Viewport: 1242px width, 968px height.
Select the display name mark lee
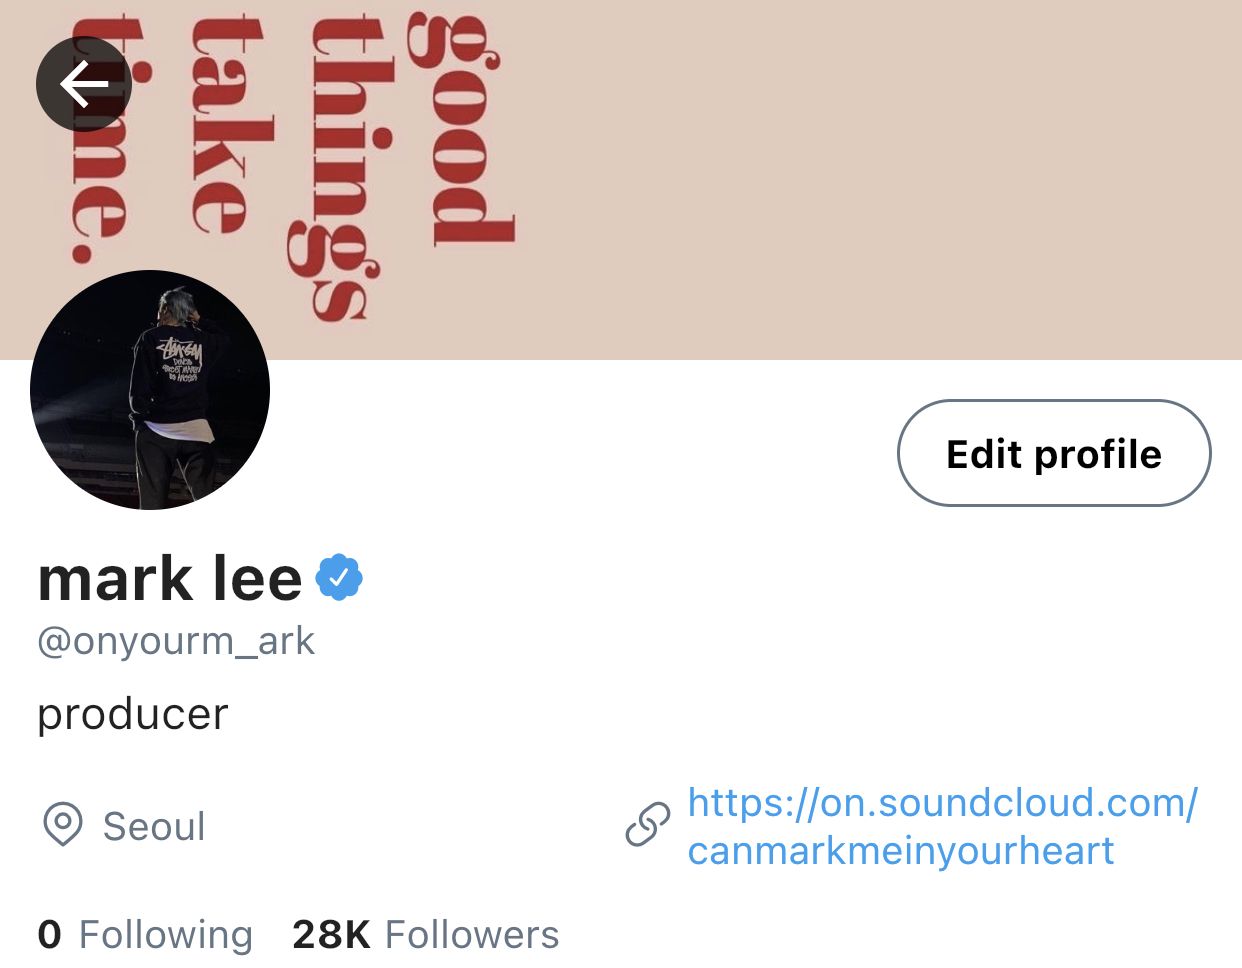170,579
